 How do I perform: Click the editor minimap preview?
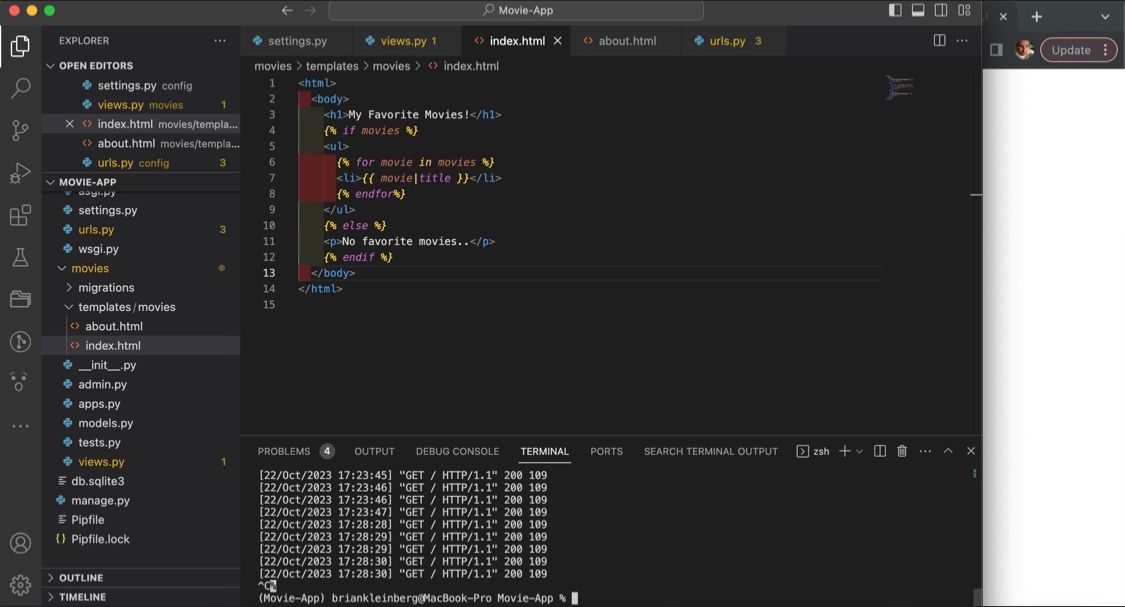tap(900, 87)
